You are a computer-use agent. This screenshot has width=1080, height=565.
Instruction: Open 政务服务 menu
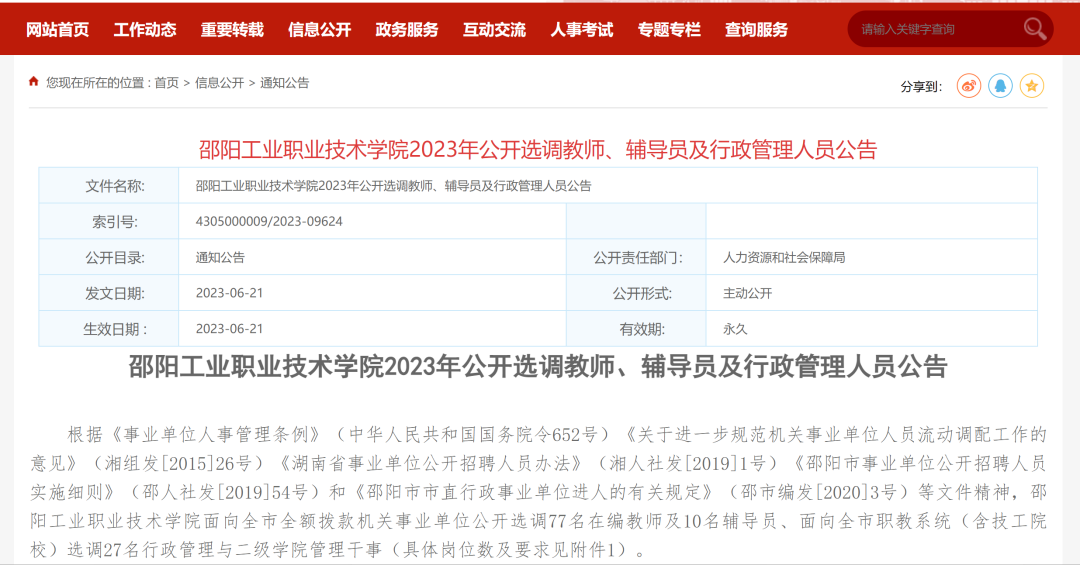[407, 30]
